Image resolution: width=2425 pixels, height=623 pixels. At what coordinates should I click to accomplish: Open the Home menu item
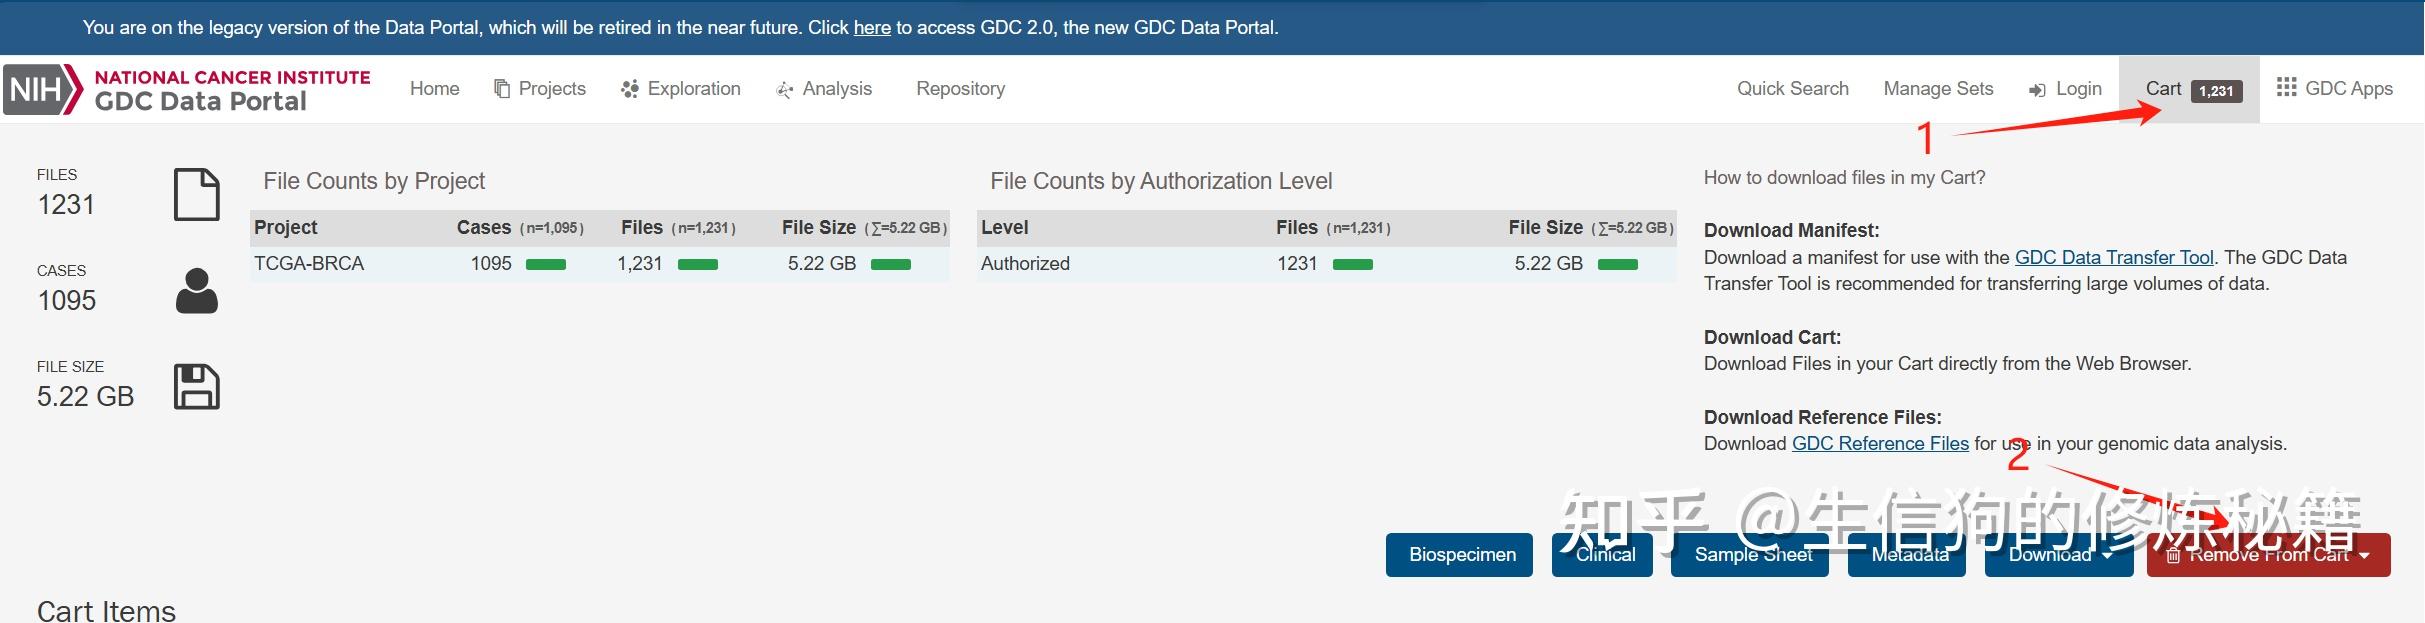[x=434, y=89]
